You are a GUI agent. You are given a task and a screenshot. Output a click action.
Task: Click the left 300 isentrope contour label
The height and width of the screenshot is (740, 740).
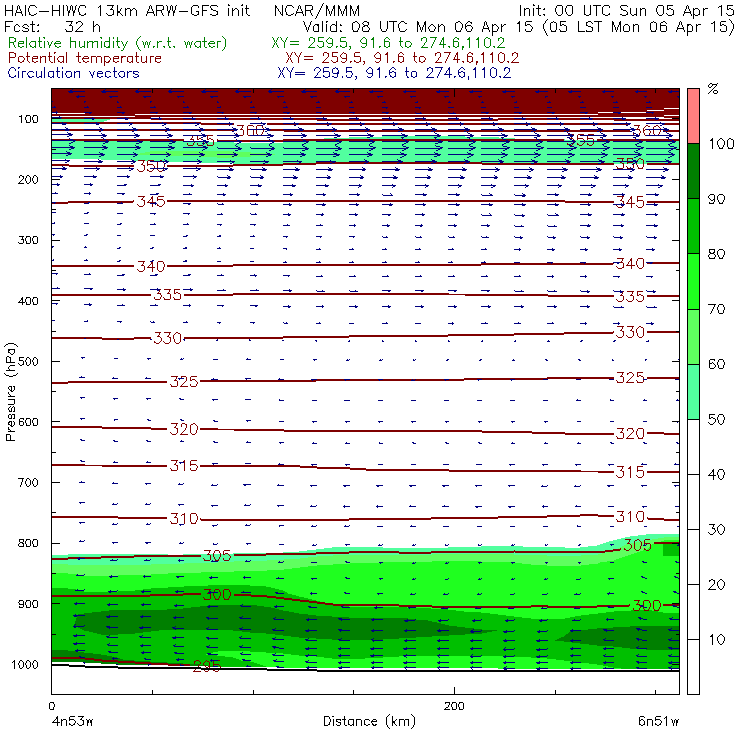(217, 595)
